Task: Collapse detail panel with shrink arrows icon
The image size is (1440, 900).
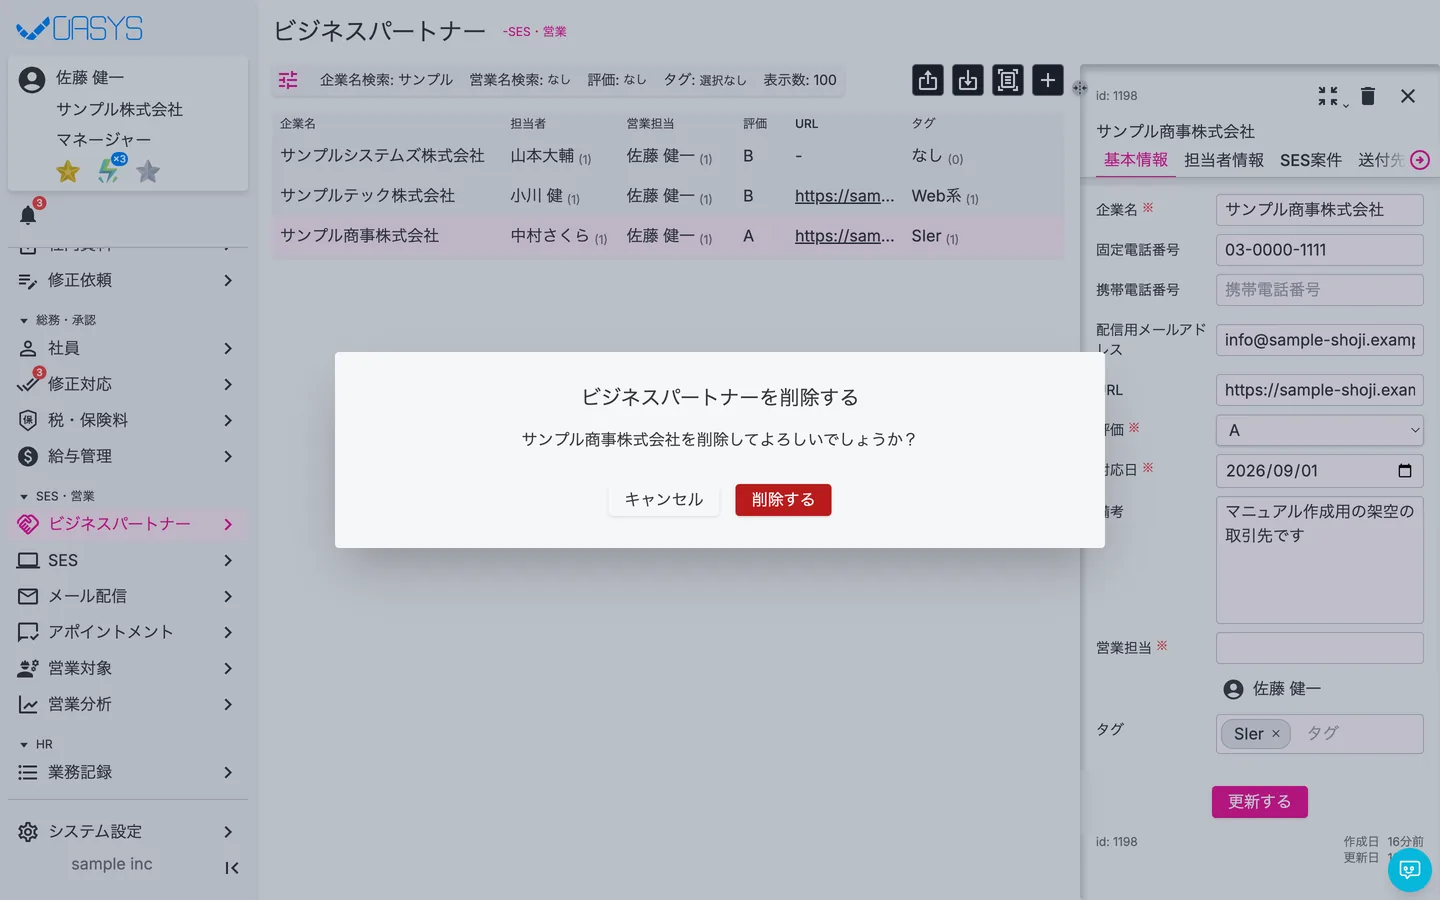Action: coord(1328,96)
